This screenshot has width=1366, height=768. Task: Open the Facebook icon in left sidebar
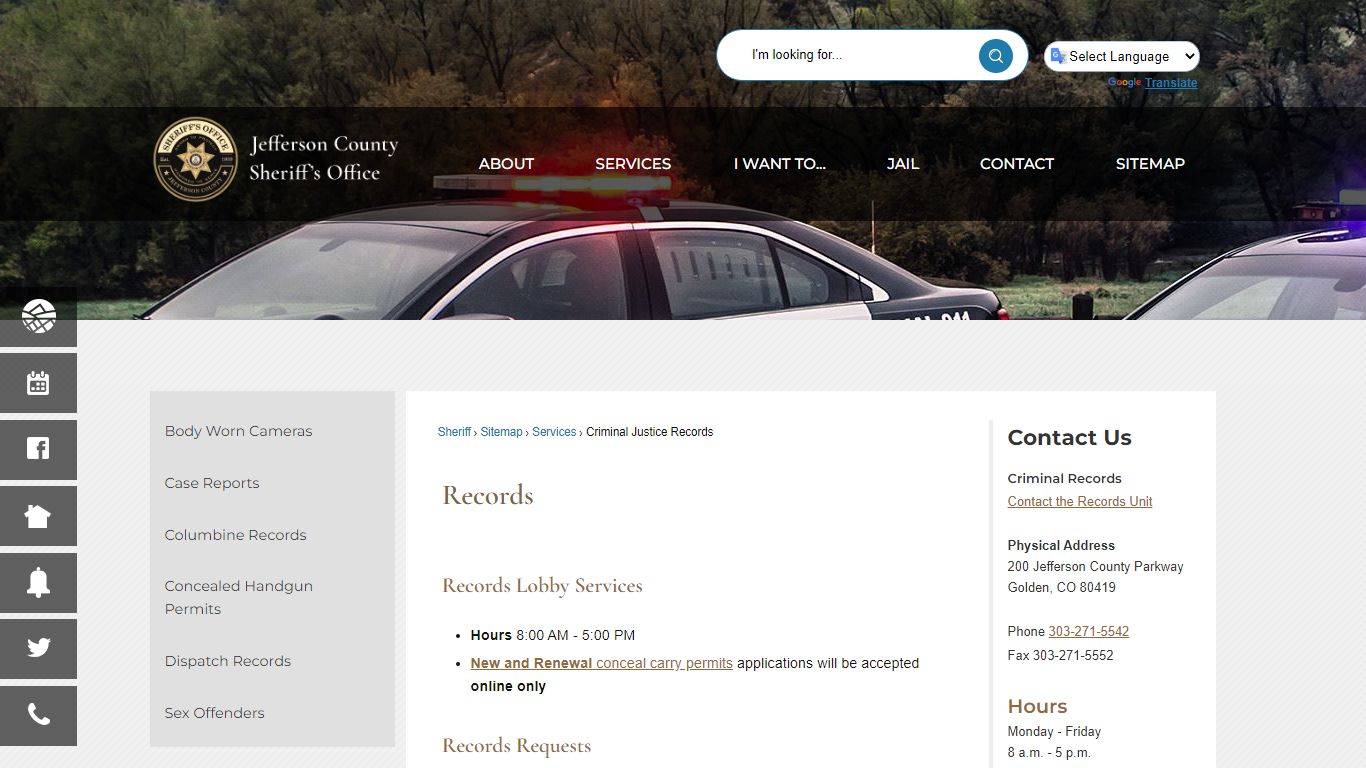38,449
